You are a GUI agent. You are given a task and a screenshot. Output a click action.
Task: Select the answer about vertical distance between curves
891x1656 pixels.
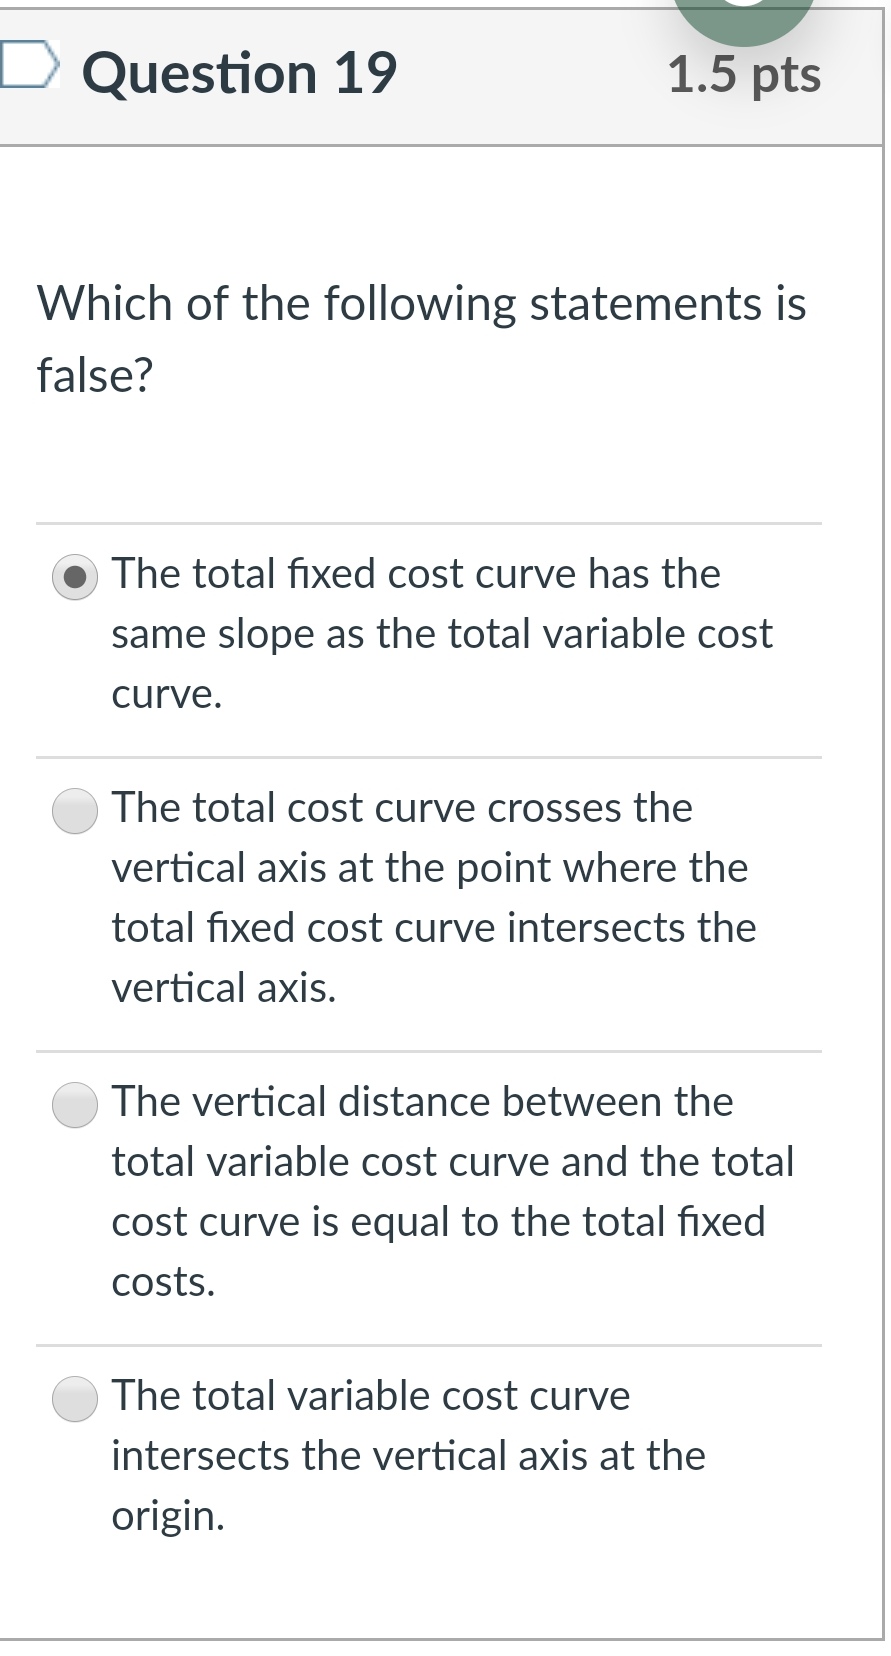point(74,1106)
